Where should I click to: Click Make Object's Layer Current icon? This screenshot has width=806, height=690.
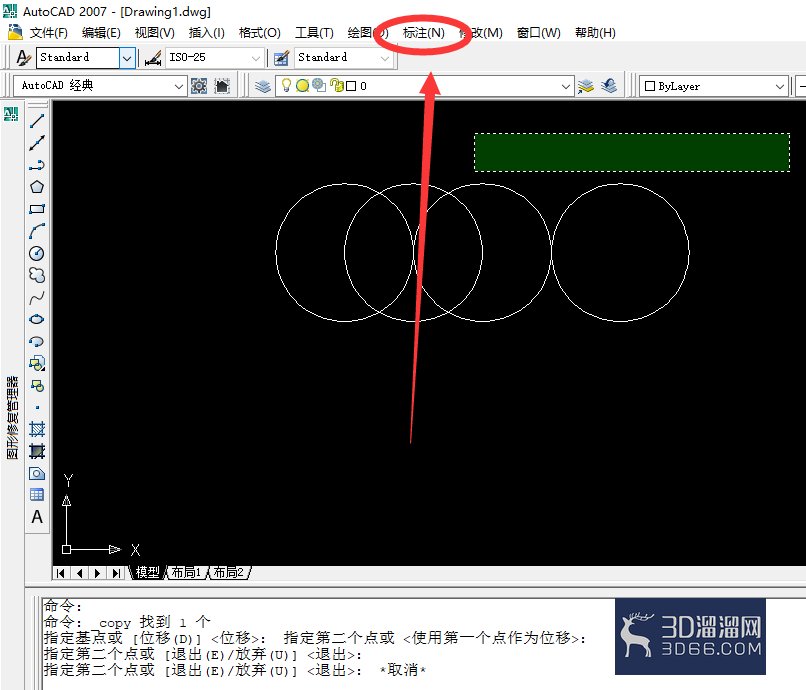[585, 86]
